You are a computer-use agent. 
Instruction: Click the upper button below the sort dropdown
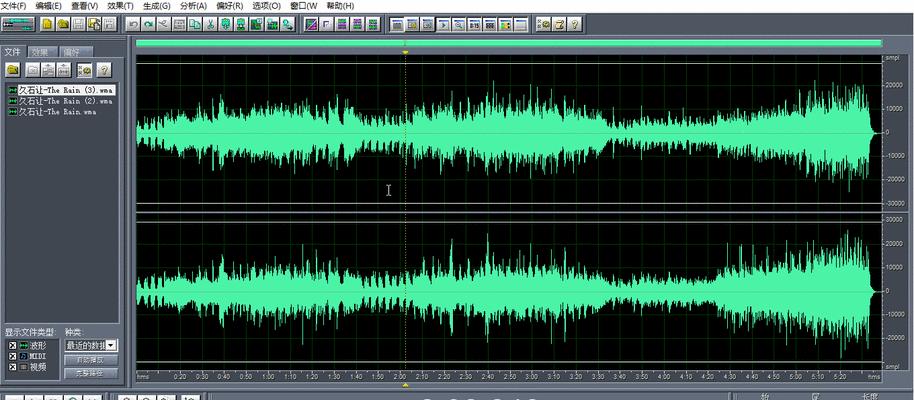pos(90,360)
